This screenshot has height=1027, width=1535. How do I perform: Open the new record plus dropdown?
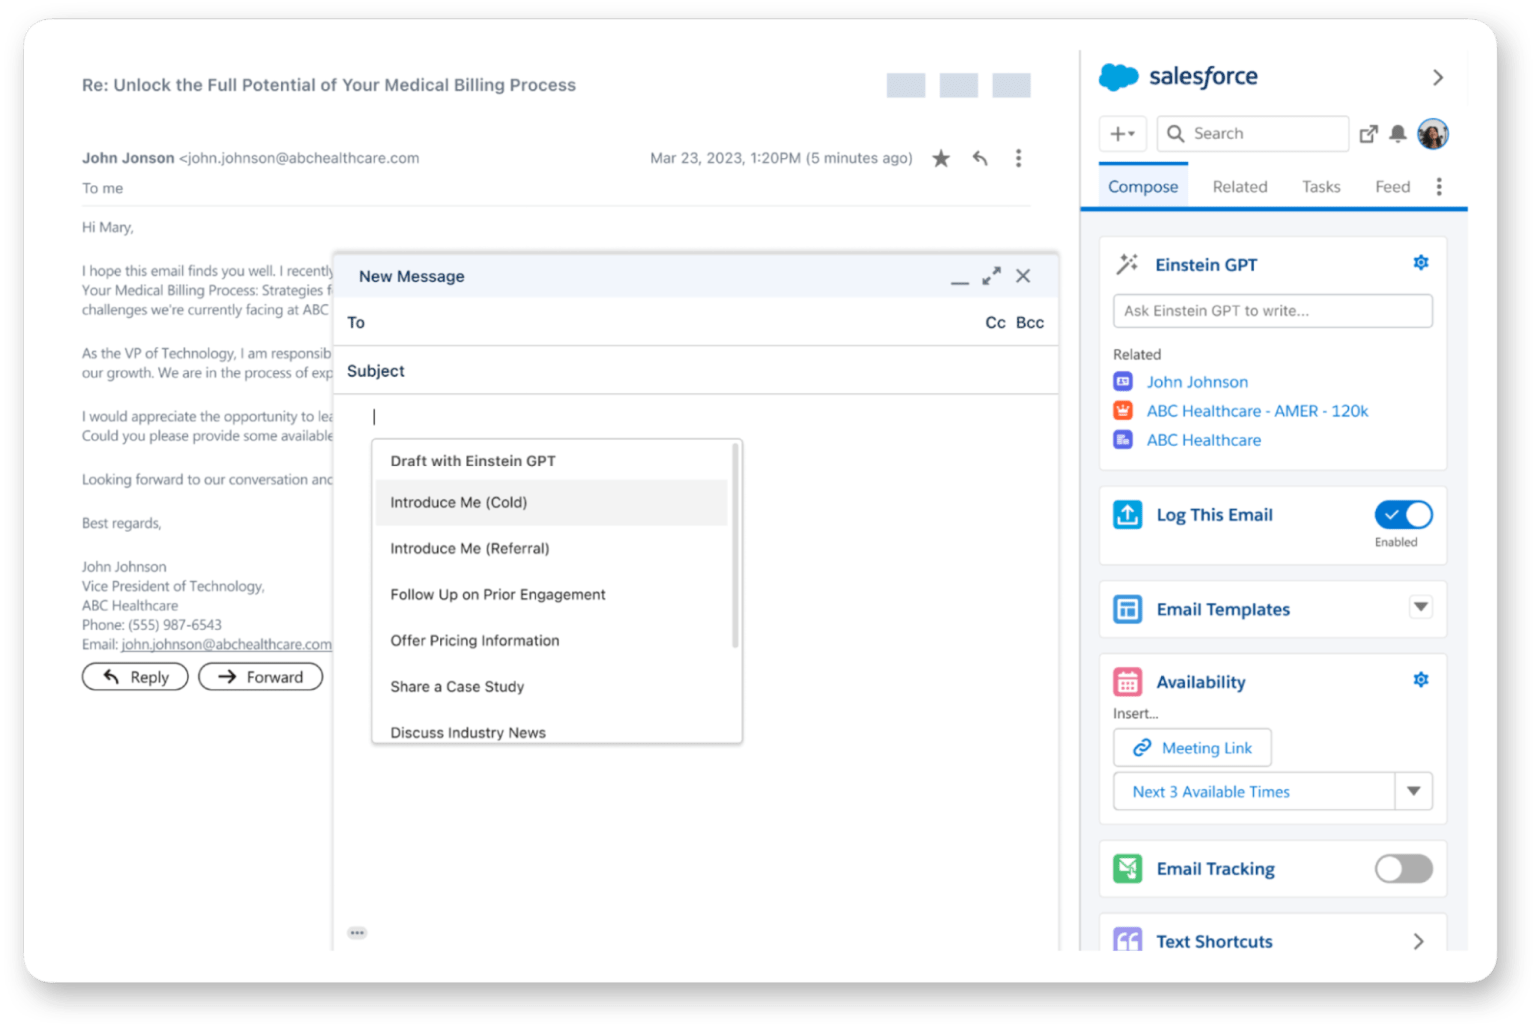(1122, 133)
